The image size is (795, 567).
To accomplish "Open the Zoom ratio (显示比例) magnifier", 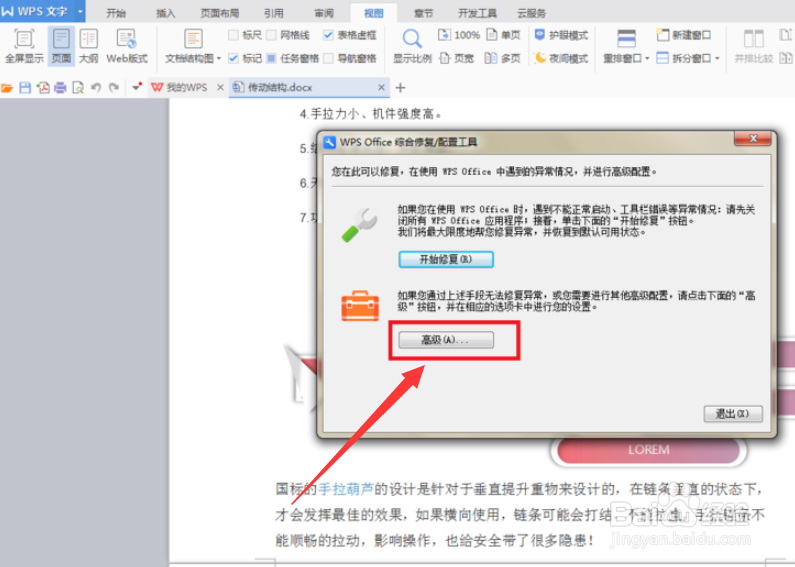I will tap(412, 39).
